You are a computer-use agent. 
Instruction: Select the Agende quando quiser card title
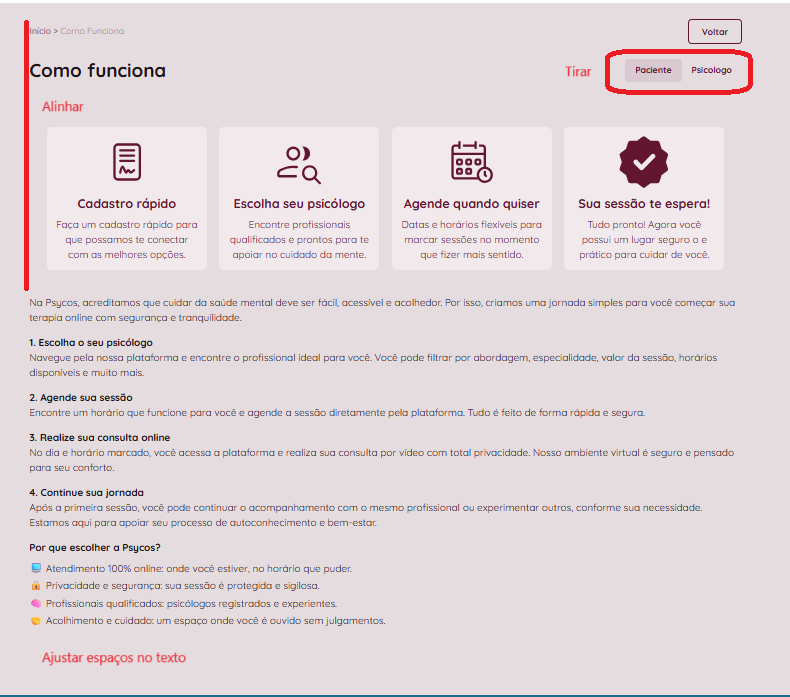tap(471, 204)
